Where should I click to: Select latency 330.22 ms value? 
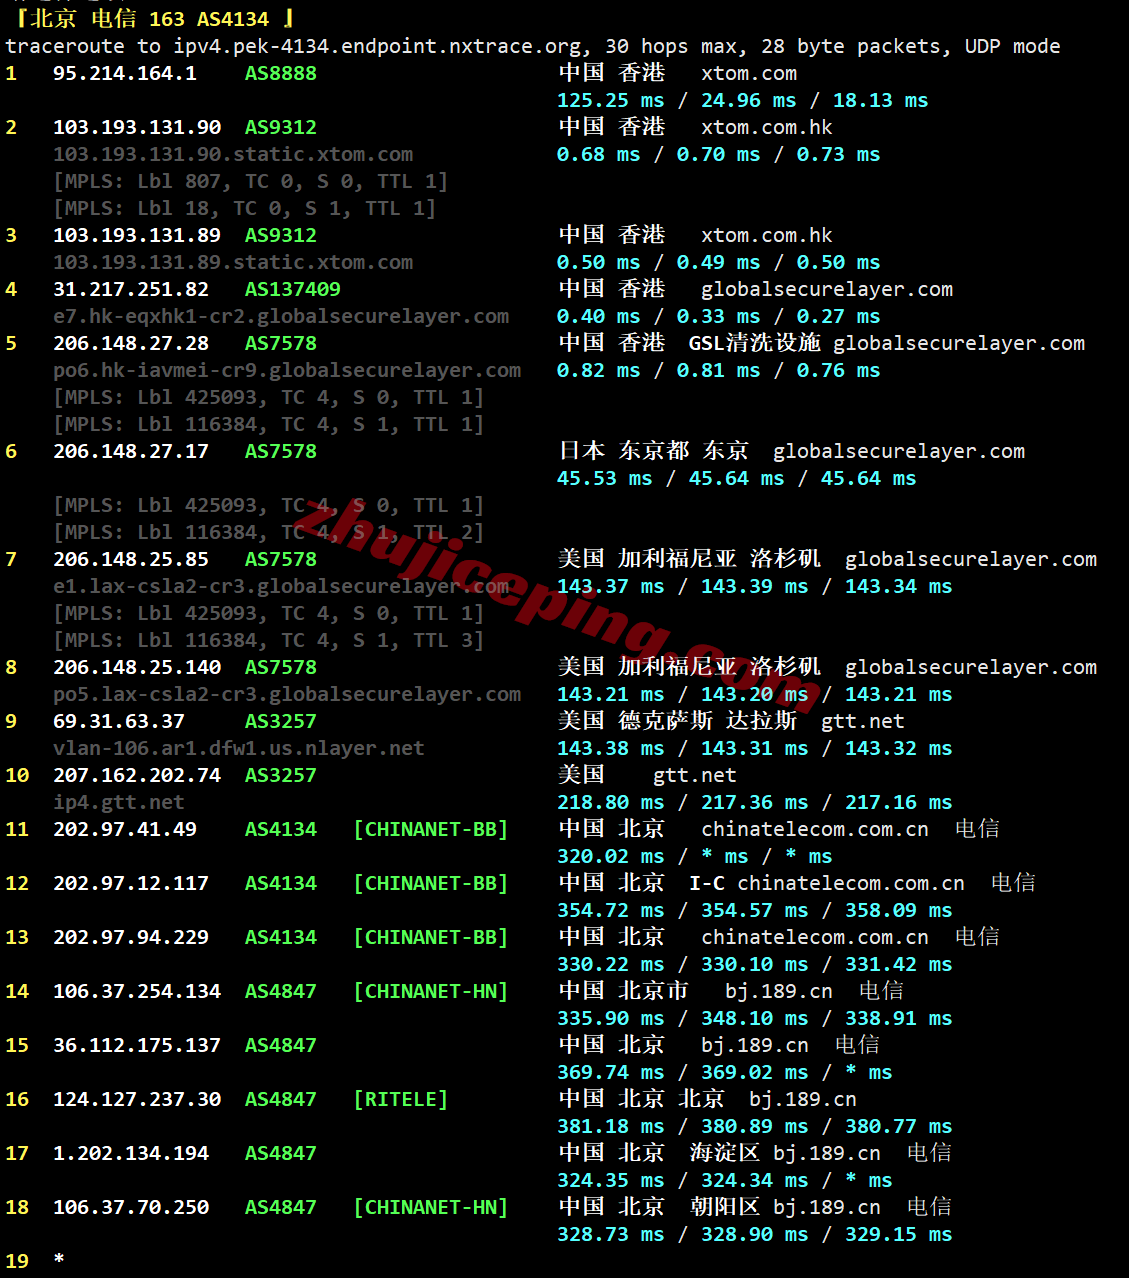pos(610,964)
